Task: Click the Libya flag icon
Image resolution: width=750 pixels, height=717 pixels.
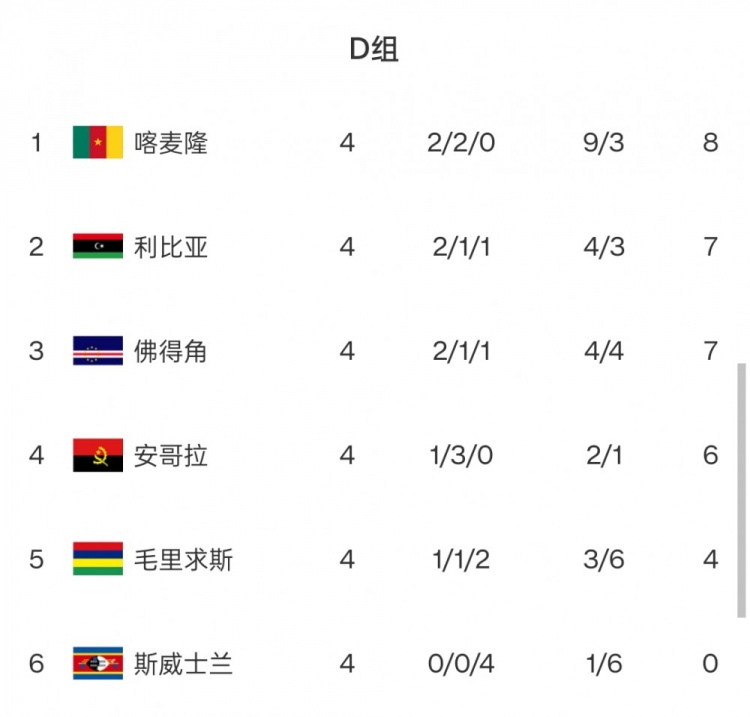Action: [98, 246]
